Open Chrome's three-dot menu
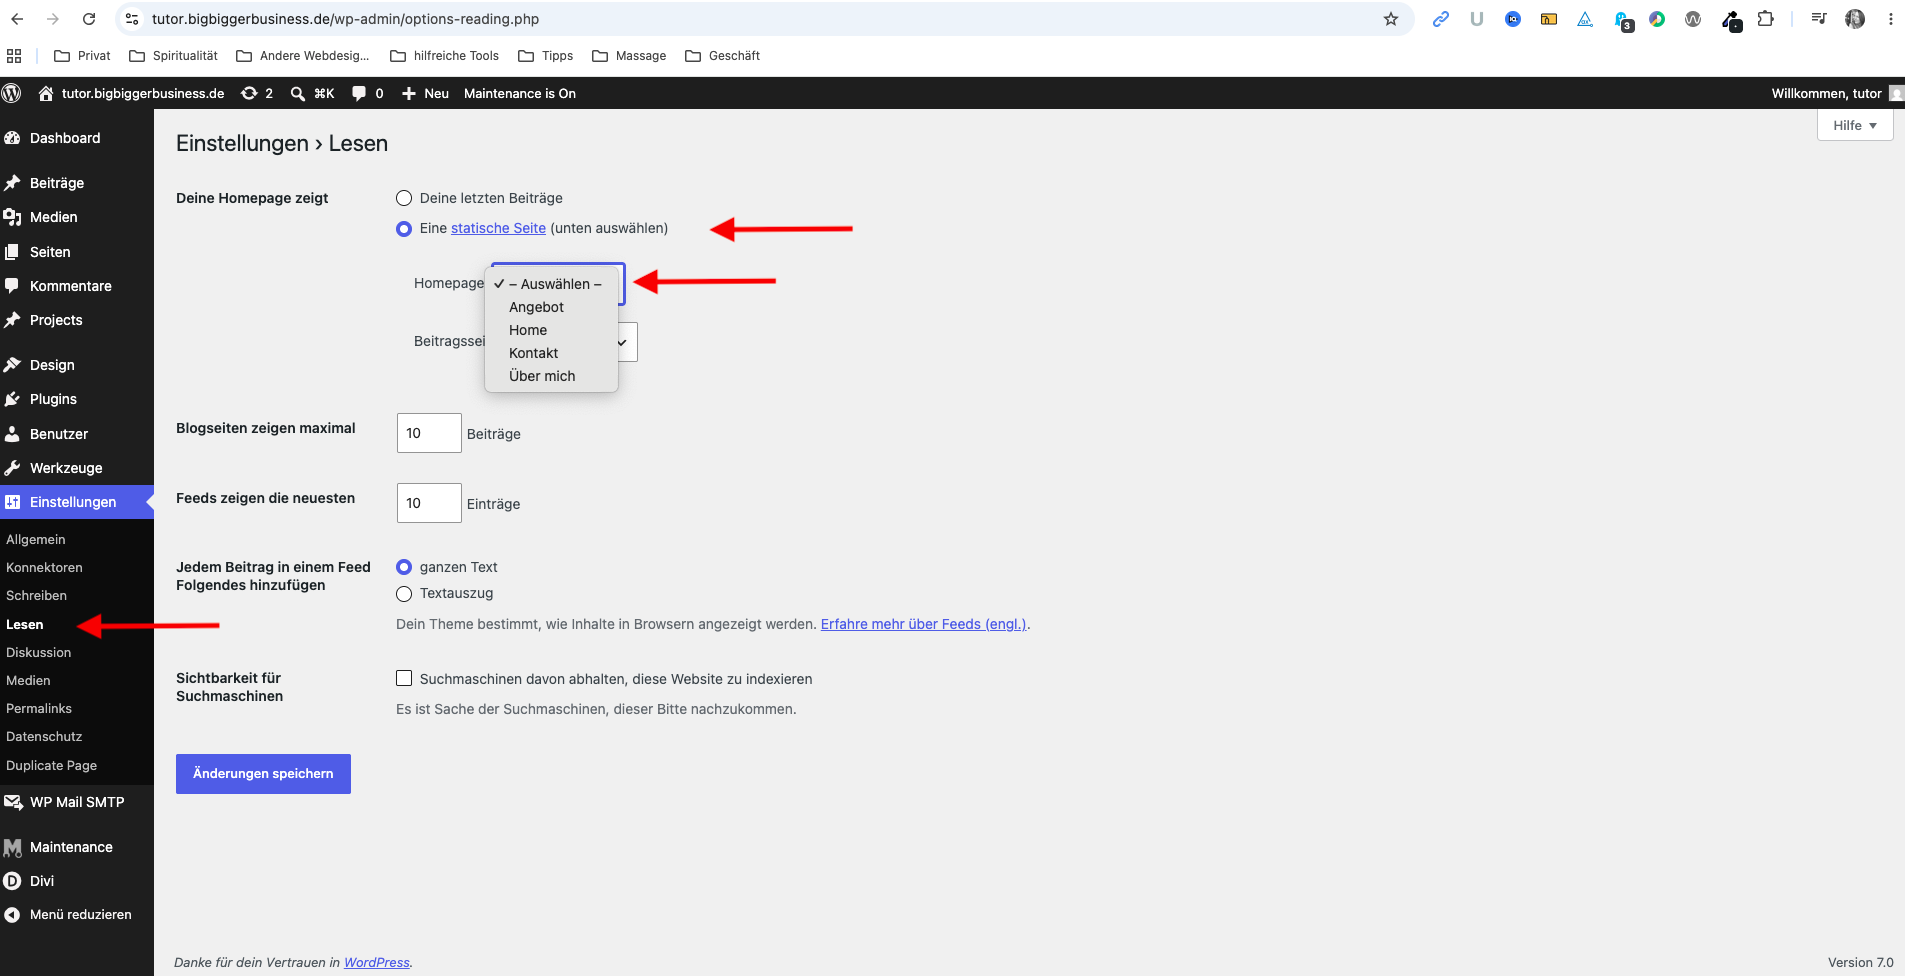 1890,19
